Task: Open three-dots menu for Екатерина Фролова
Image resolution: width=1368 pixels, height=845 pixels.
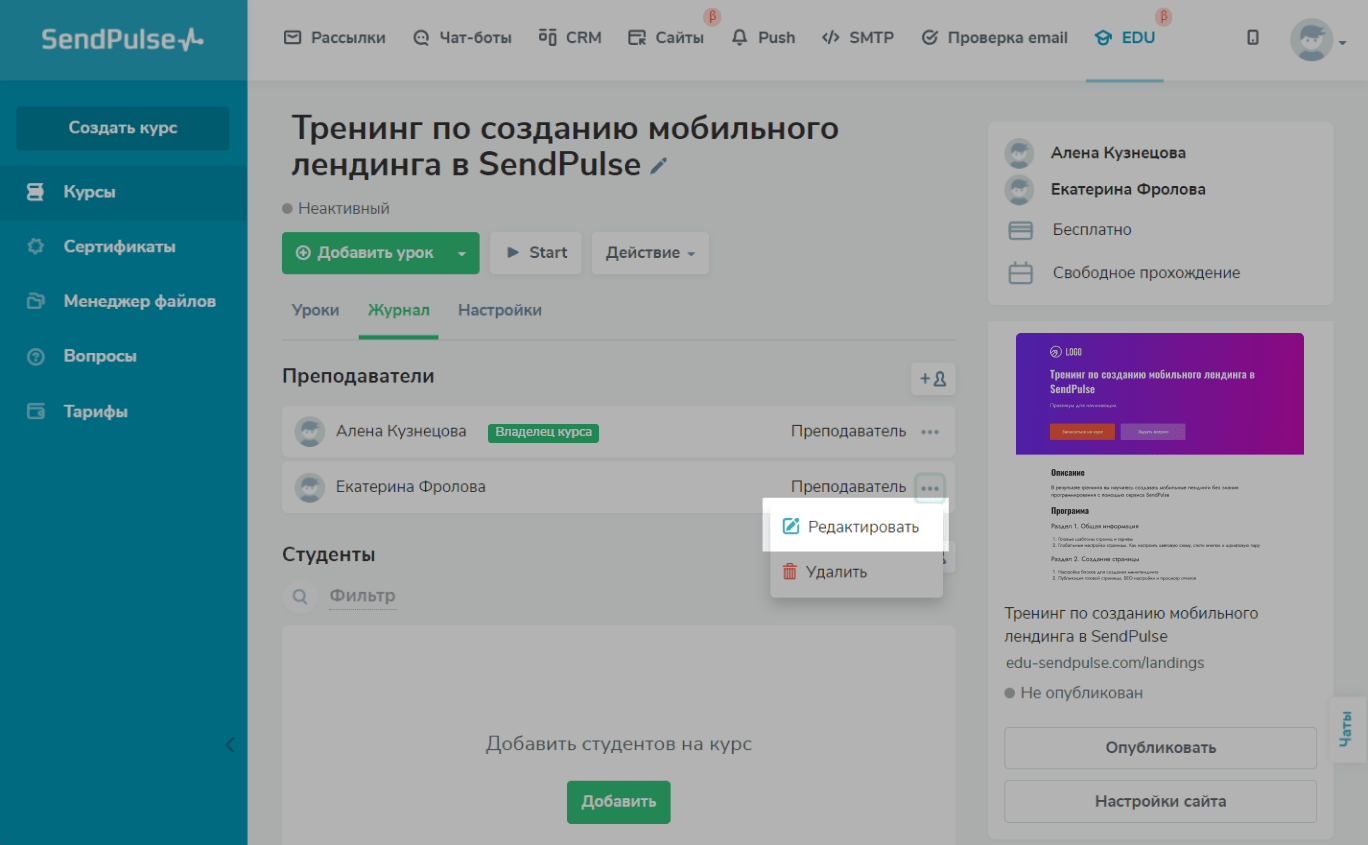Action: coord(930,488)
